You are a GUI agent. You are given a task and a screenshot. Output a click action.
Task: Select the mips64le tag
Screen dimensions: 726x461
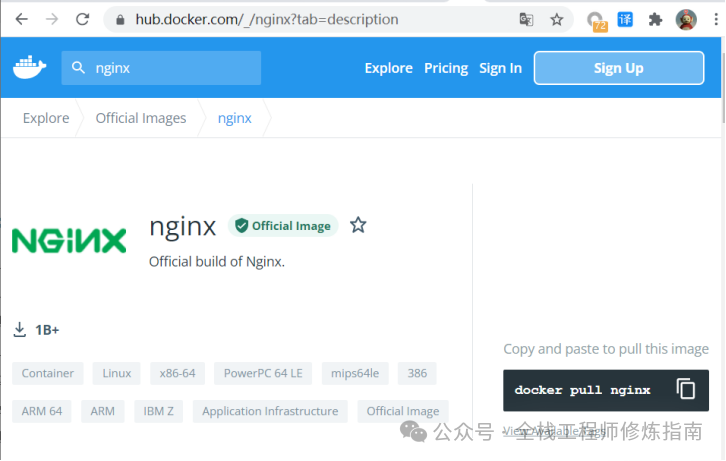pyautogui.click(x=355, y=373)
